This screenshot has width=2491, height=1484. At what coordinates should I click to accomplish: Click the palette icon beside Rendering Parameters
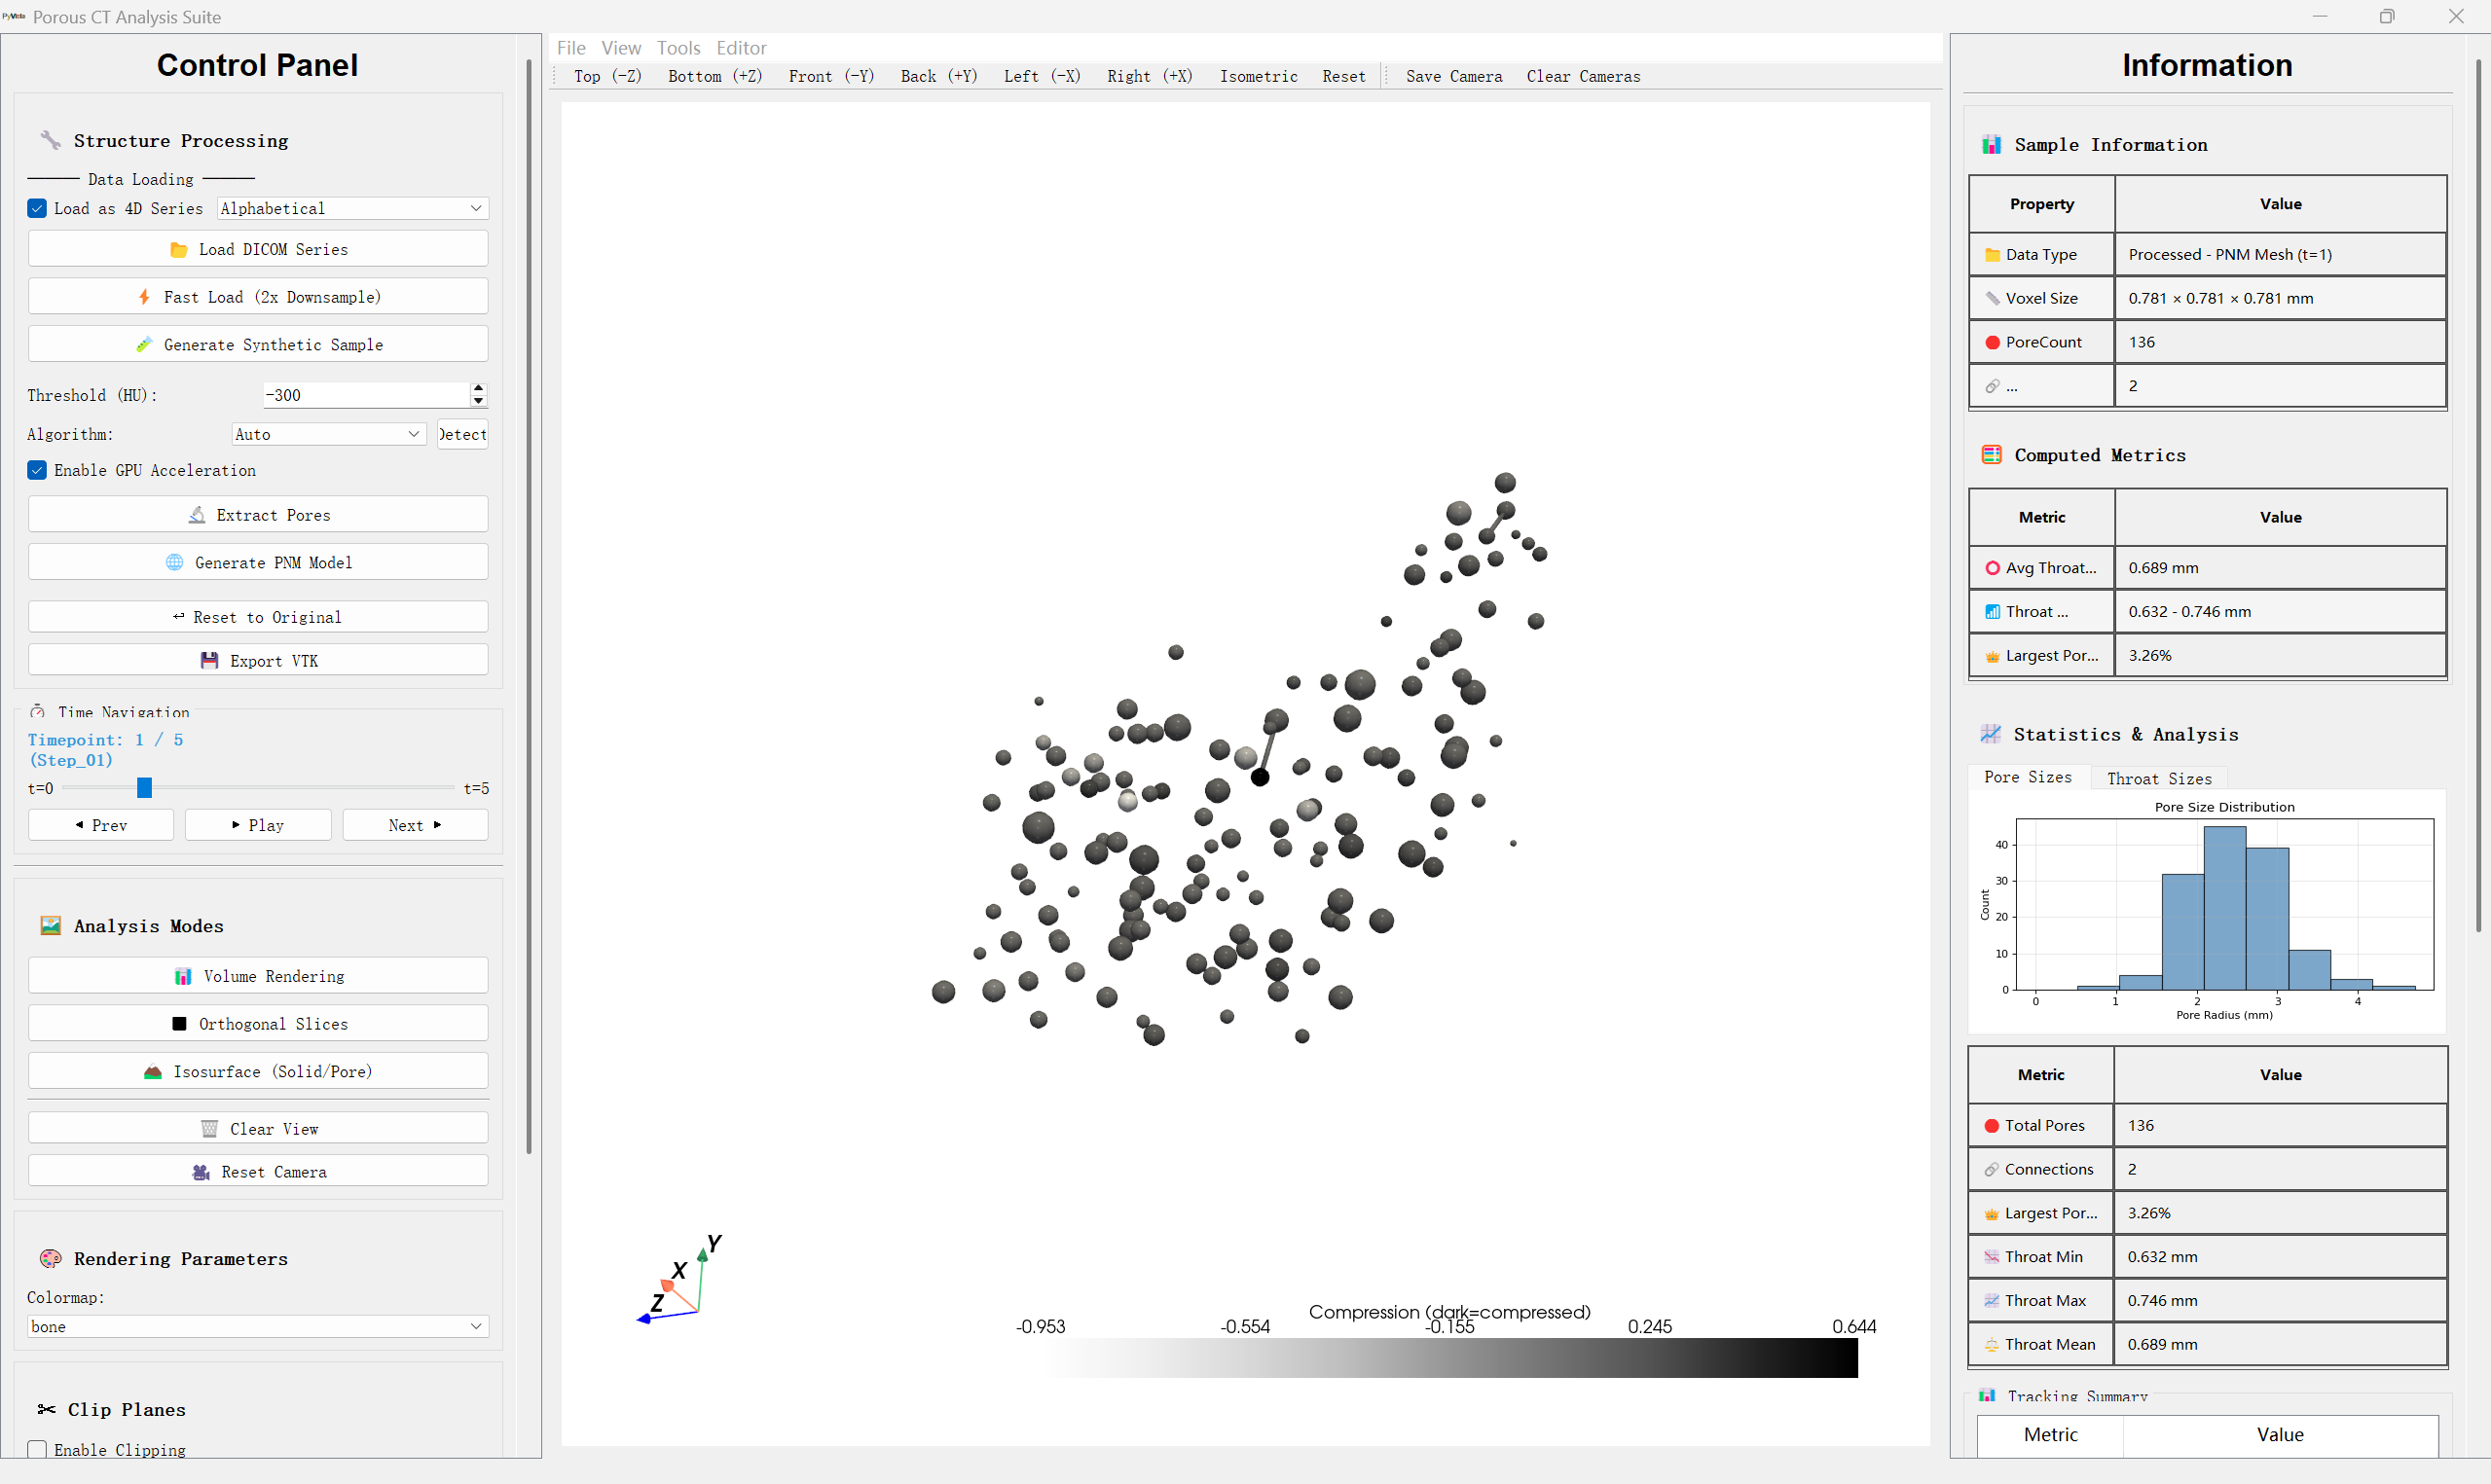[50, 1259]
